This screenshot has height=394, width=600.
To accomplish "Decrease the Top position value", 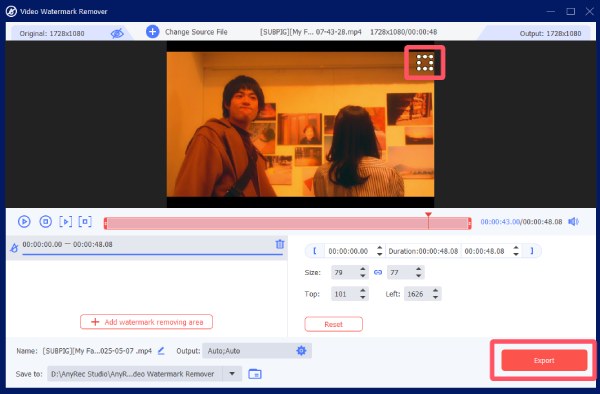I will [x=363, y=297].
